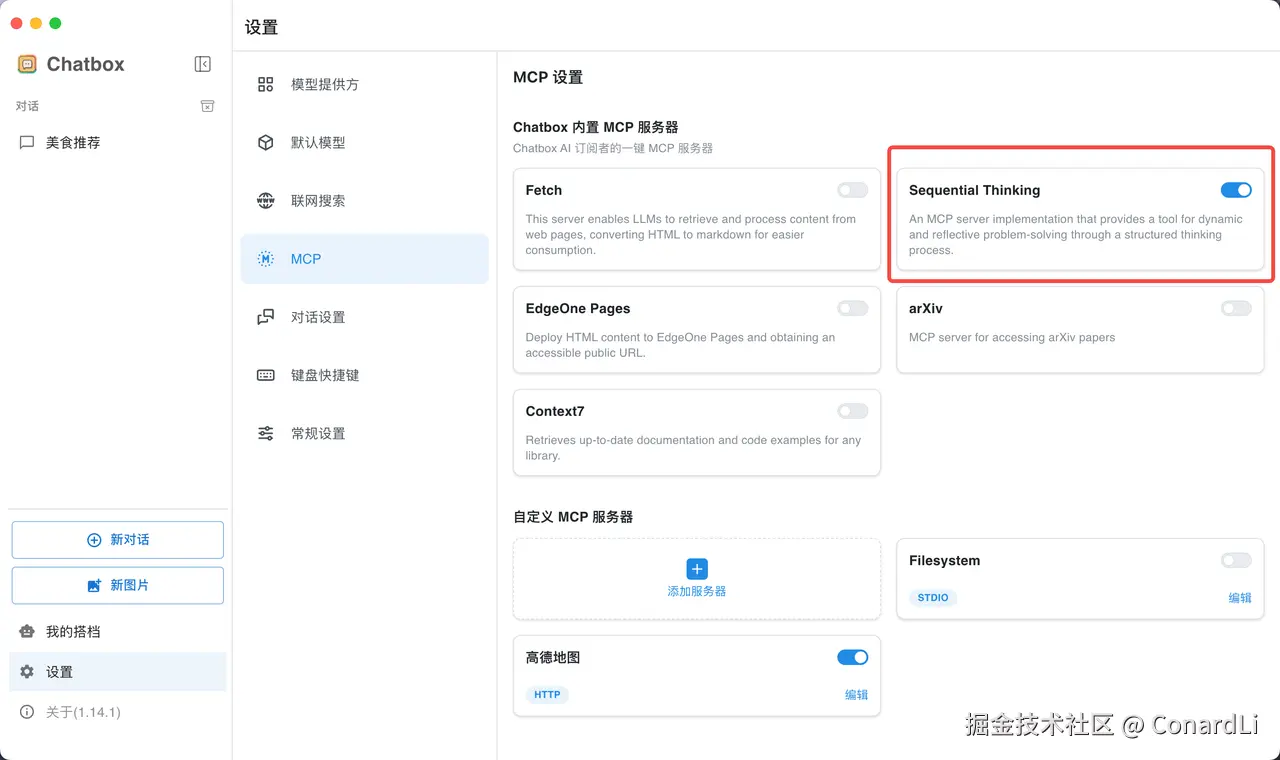Click the arXiv card title
The width and height of the screenshot is (1280, 760).
click(x=926, y=308)
